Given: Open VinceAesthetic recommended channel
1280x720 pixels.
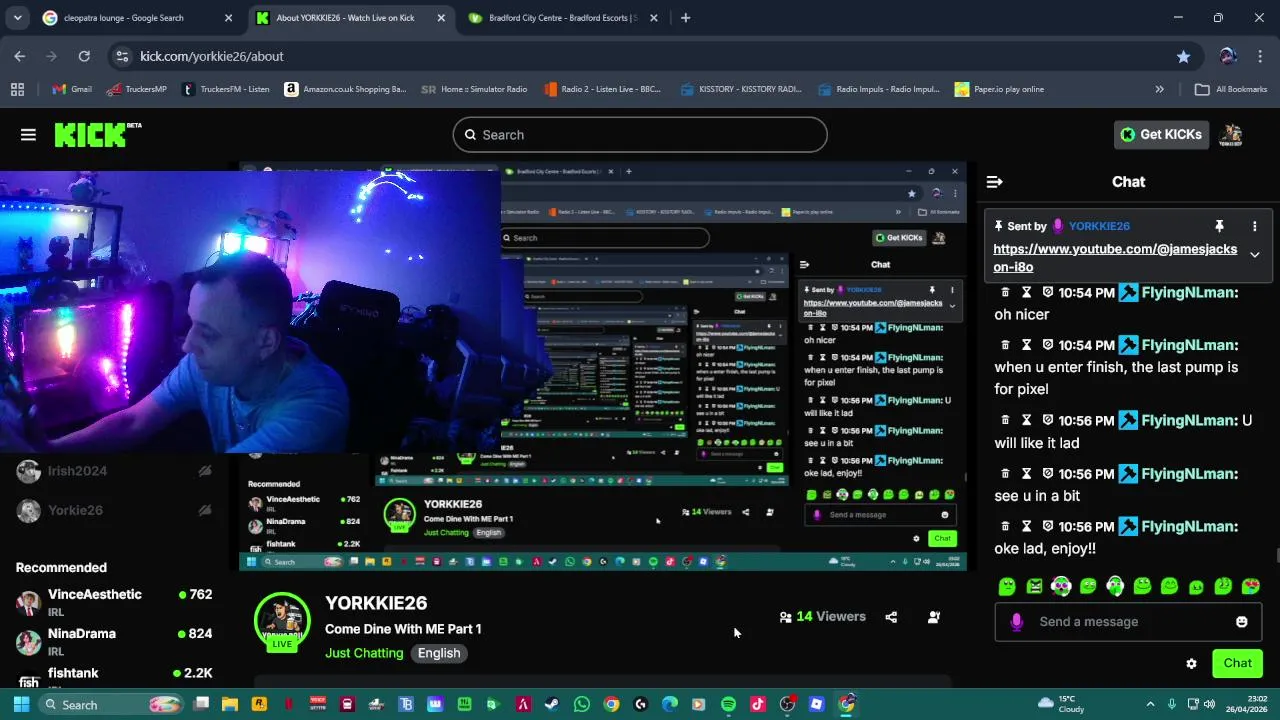Looking at the screenshot, I should point(114,601).
